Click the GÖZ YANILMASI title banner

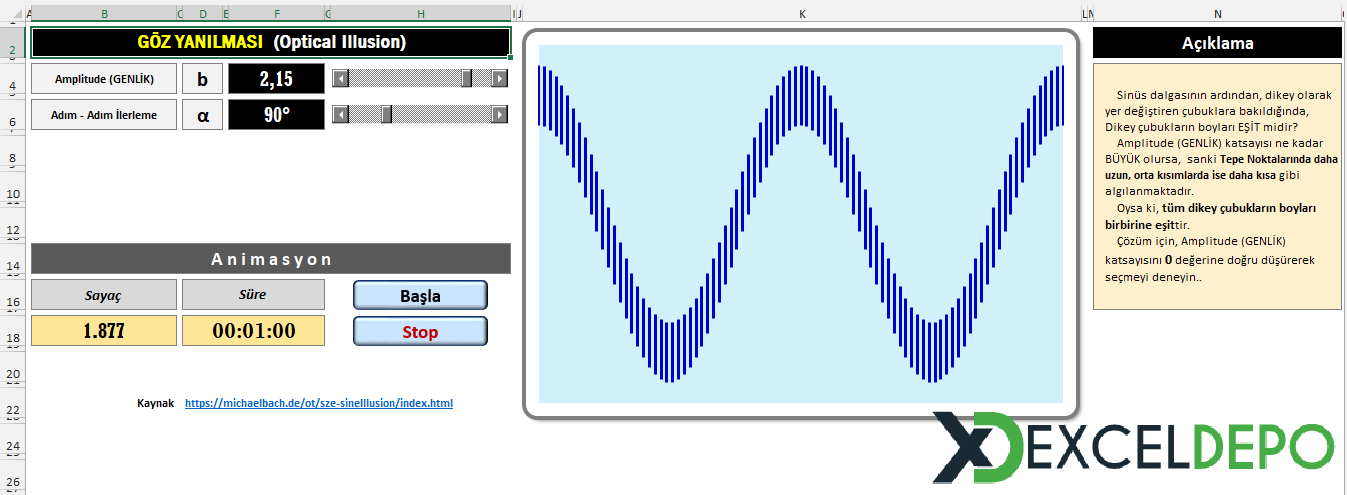271,42
